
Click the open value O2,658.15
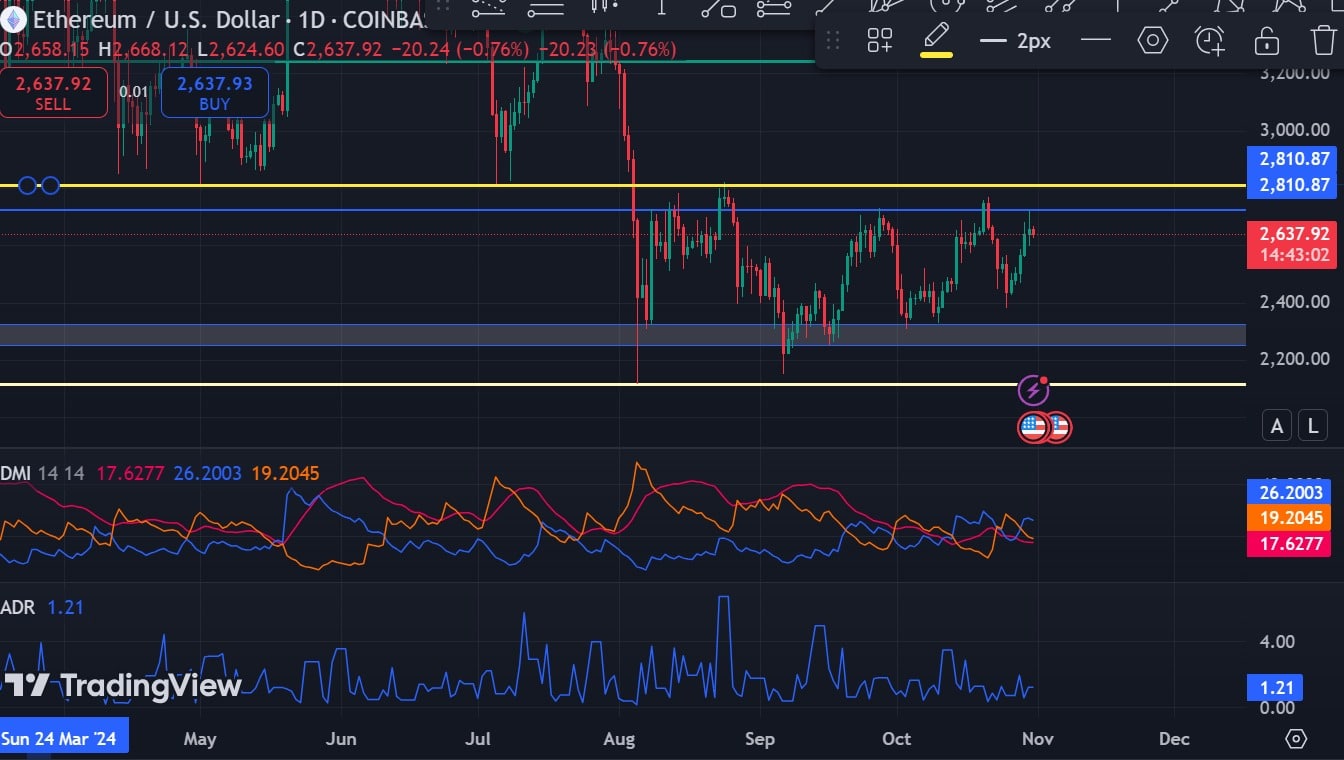click(x=46, y=50)
